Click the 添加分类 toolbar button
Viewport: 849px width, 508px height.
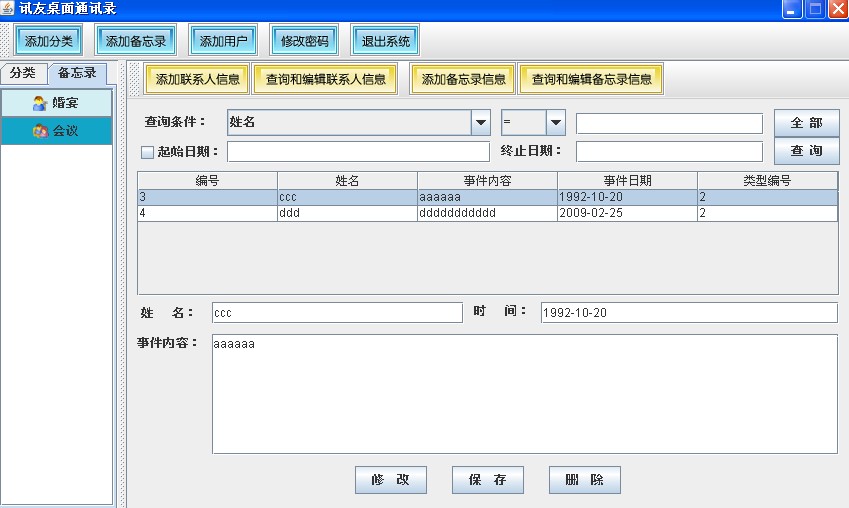tap(48, 41)
